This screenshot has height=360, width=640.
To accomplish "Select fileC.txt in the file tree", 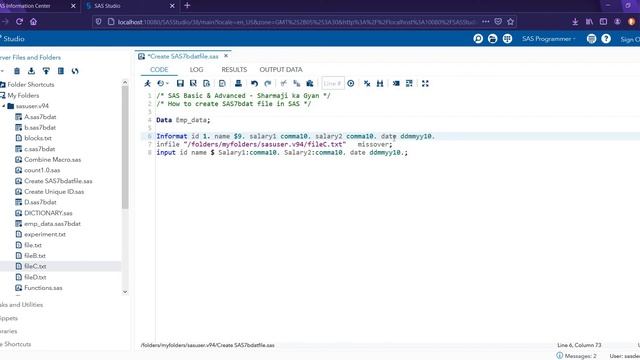I will (35, 266).
